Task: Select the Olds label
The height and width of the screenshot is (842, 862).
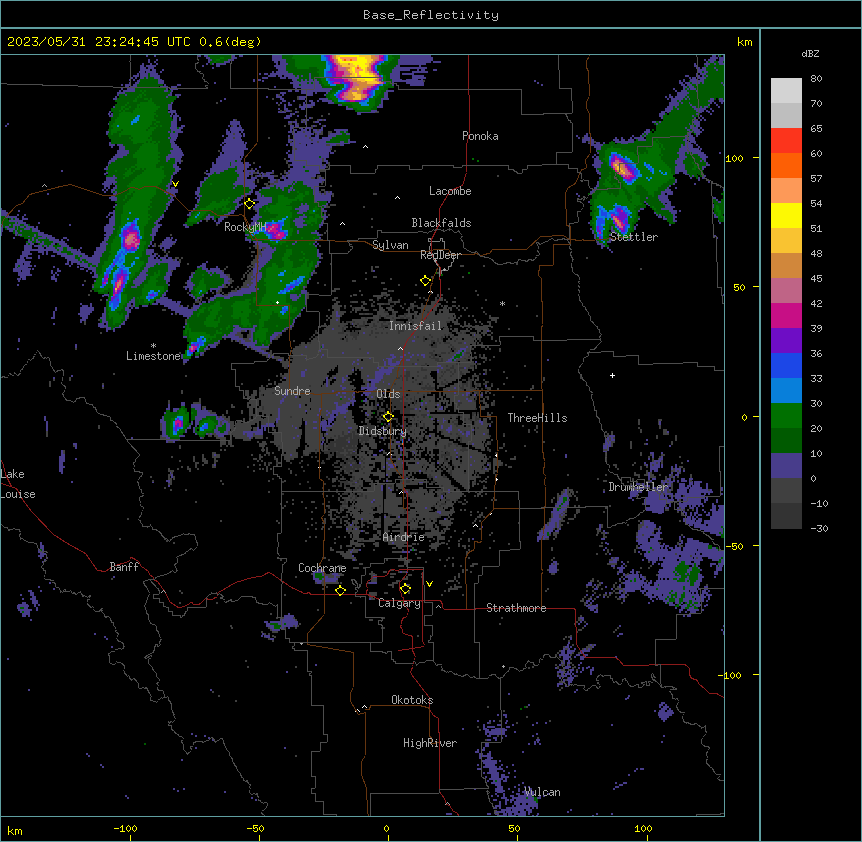Action: point(388,394)
